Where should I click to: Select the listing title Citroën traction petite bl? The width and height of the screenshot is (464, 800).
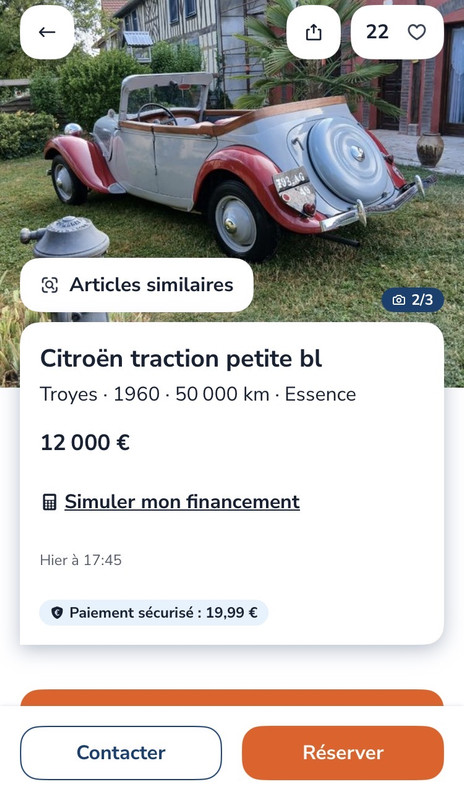pyautogui.click(x=181, y=359)
